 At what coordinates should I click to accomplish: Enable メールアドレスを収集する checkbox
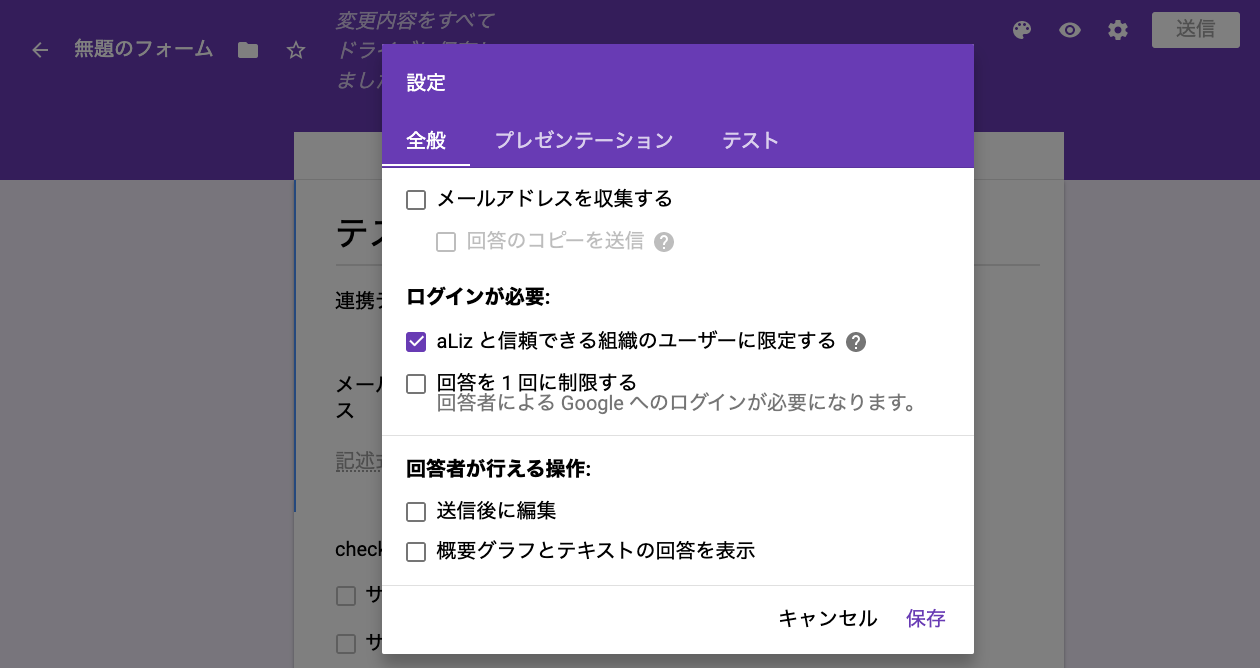coord(416,199)
